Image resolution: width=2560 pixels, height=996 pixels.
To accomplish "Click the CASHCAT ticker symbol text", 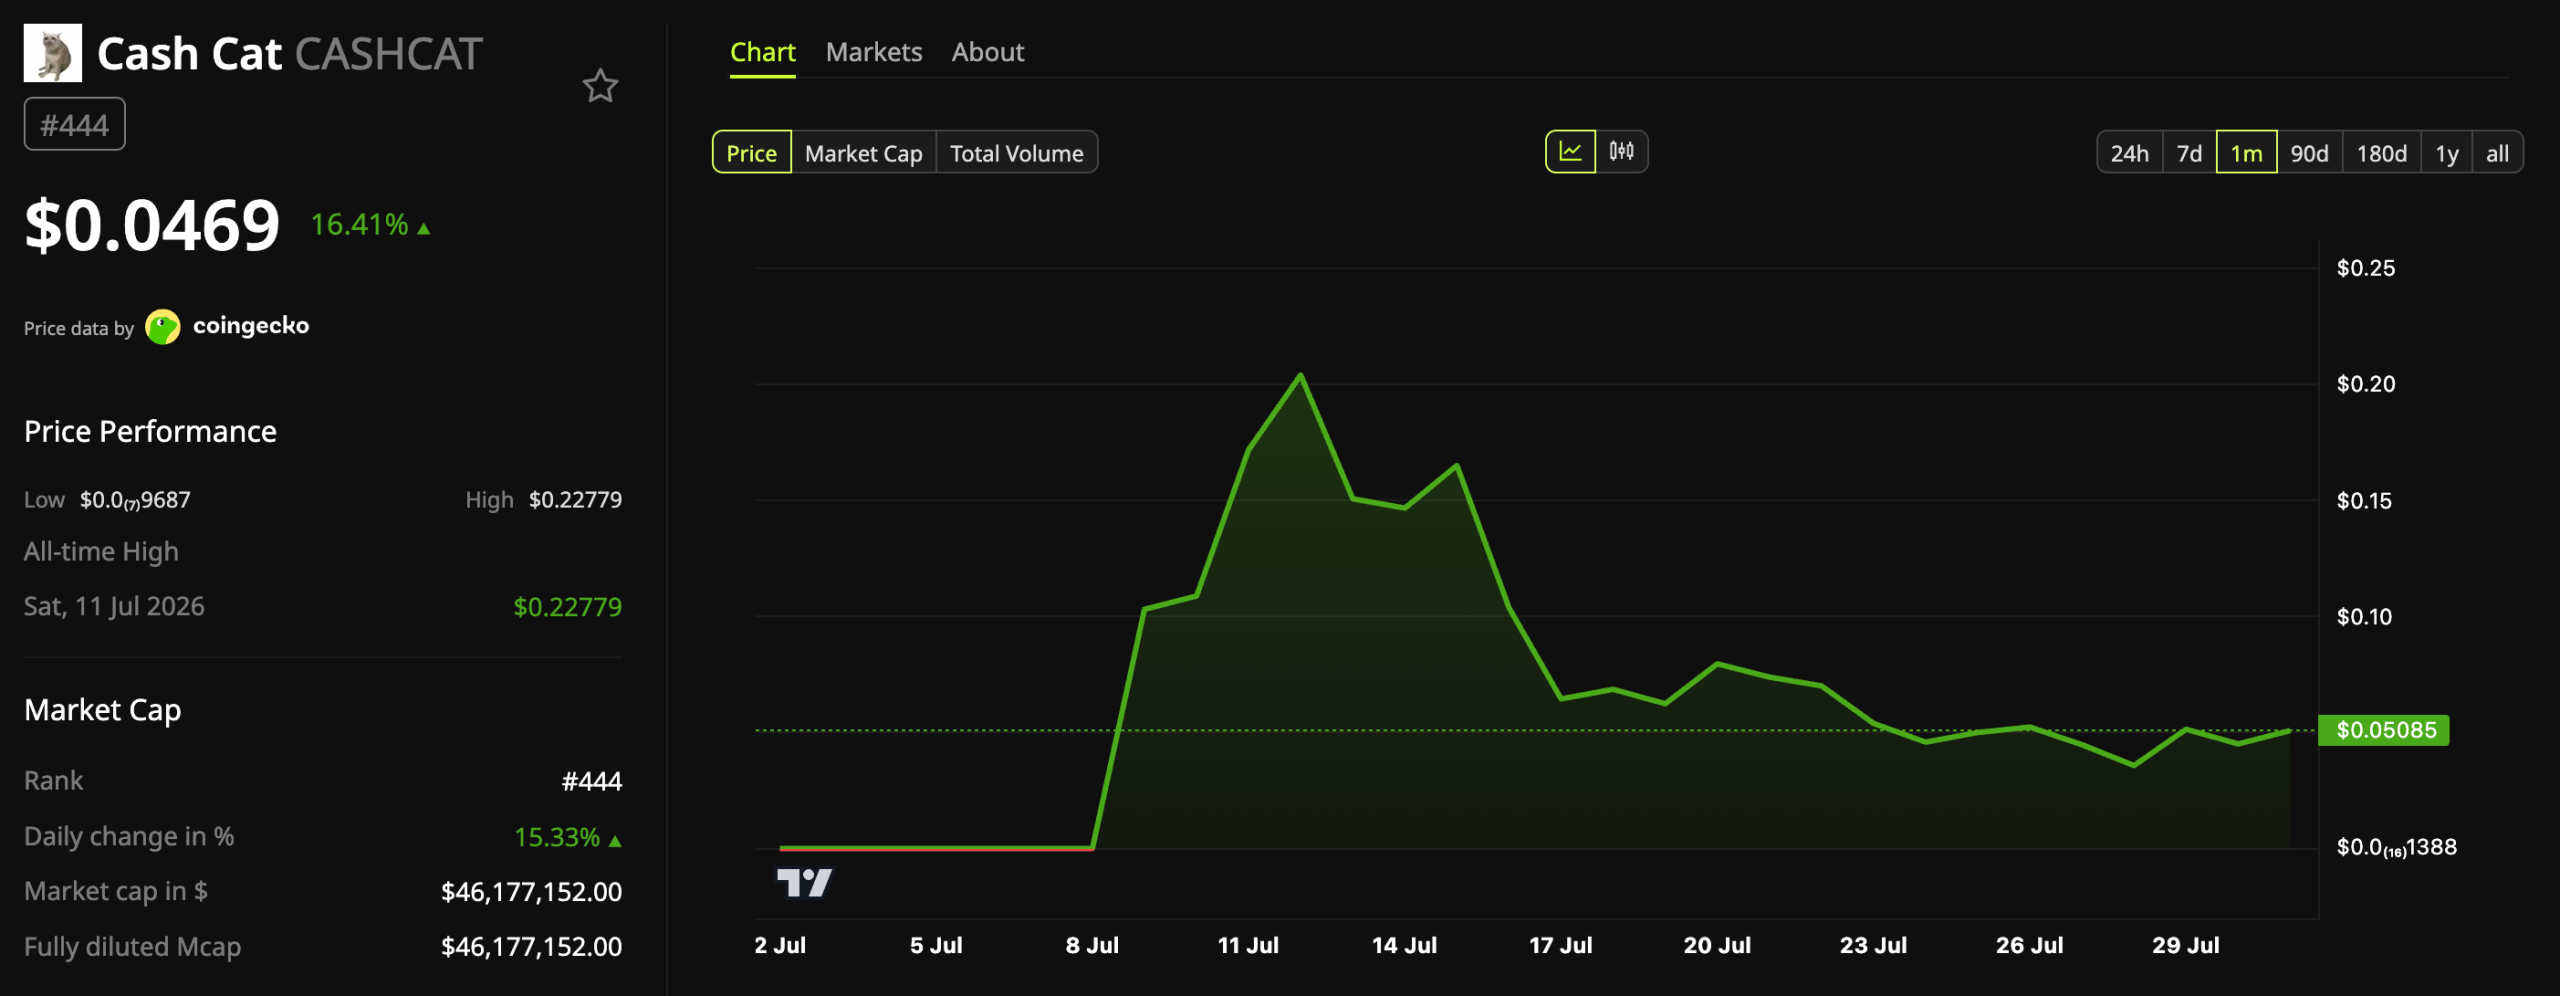I will tap(389, 54).
